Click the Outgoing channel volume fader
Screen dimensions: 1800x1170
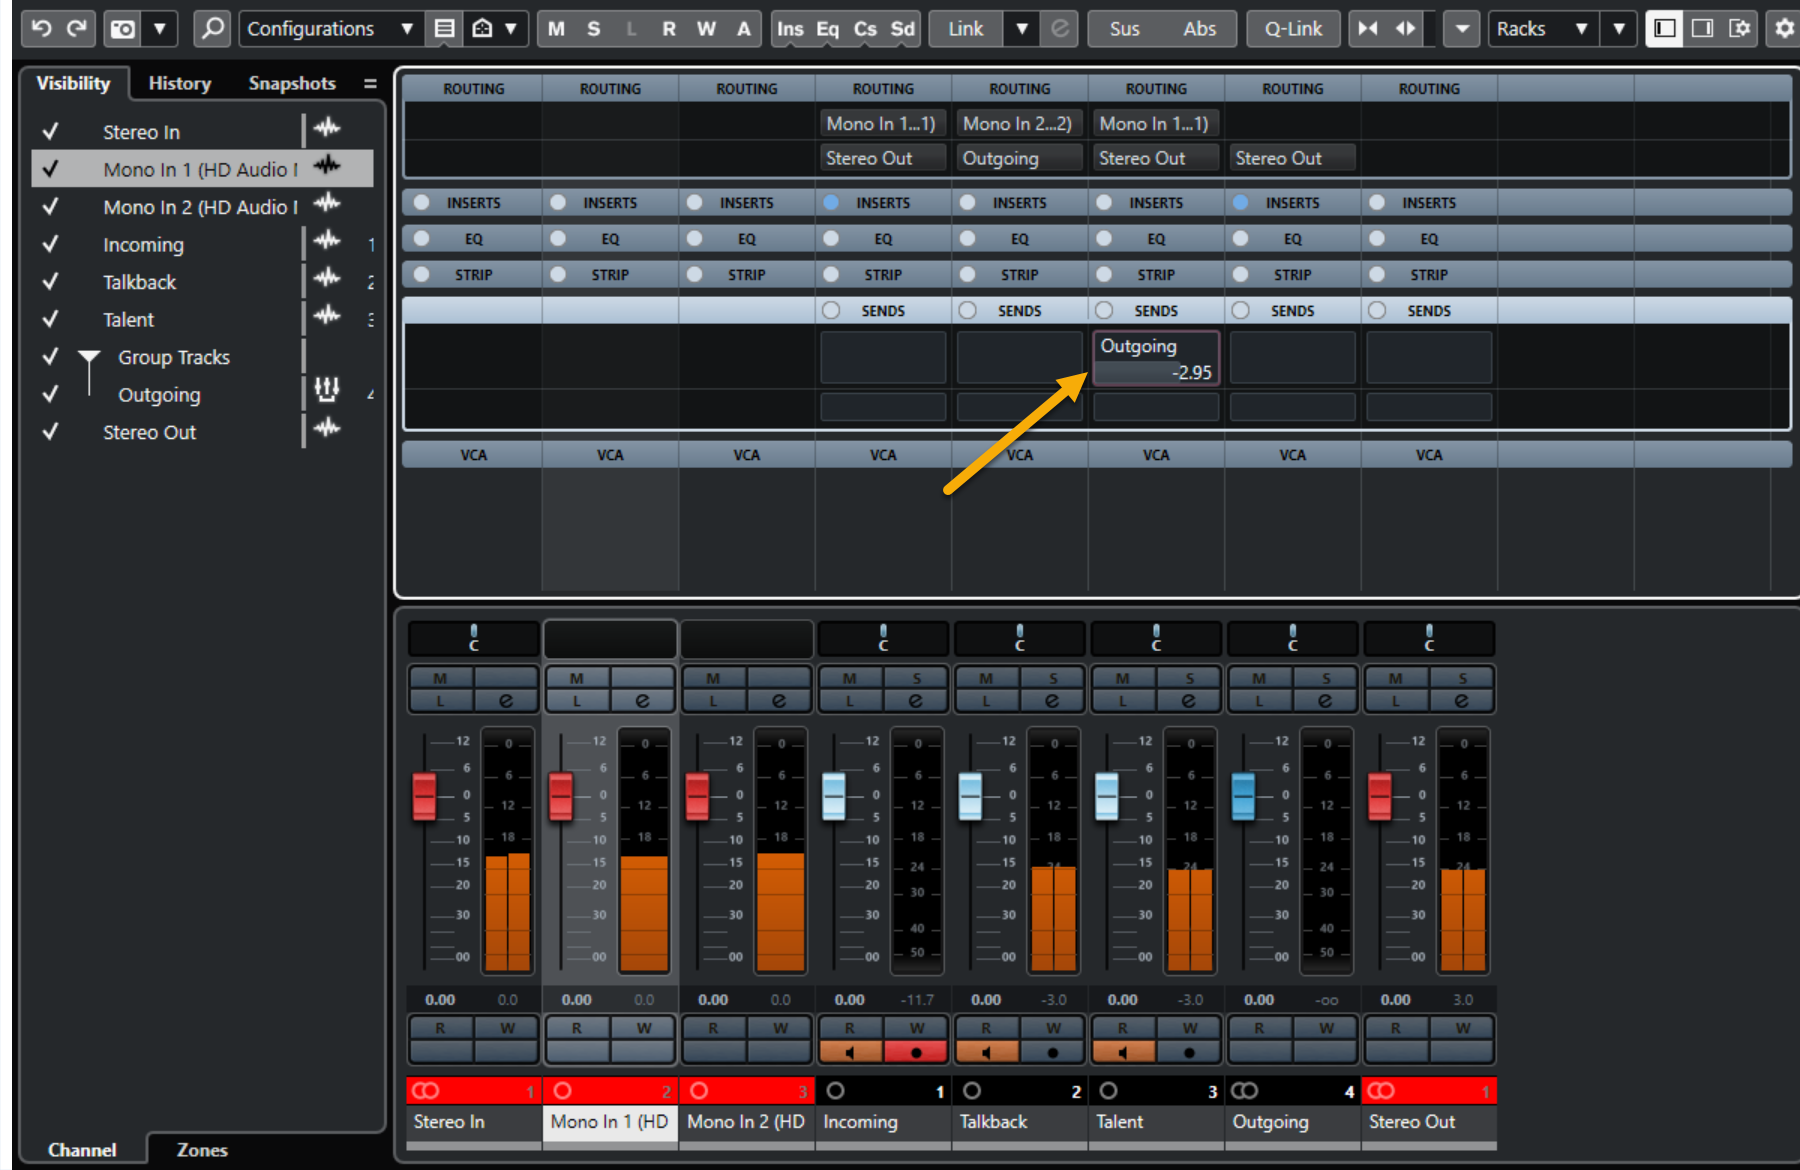coord(1243,796)
